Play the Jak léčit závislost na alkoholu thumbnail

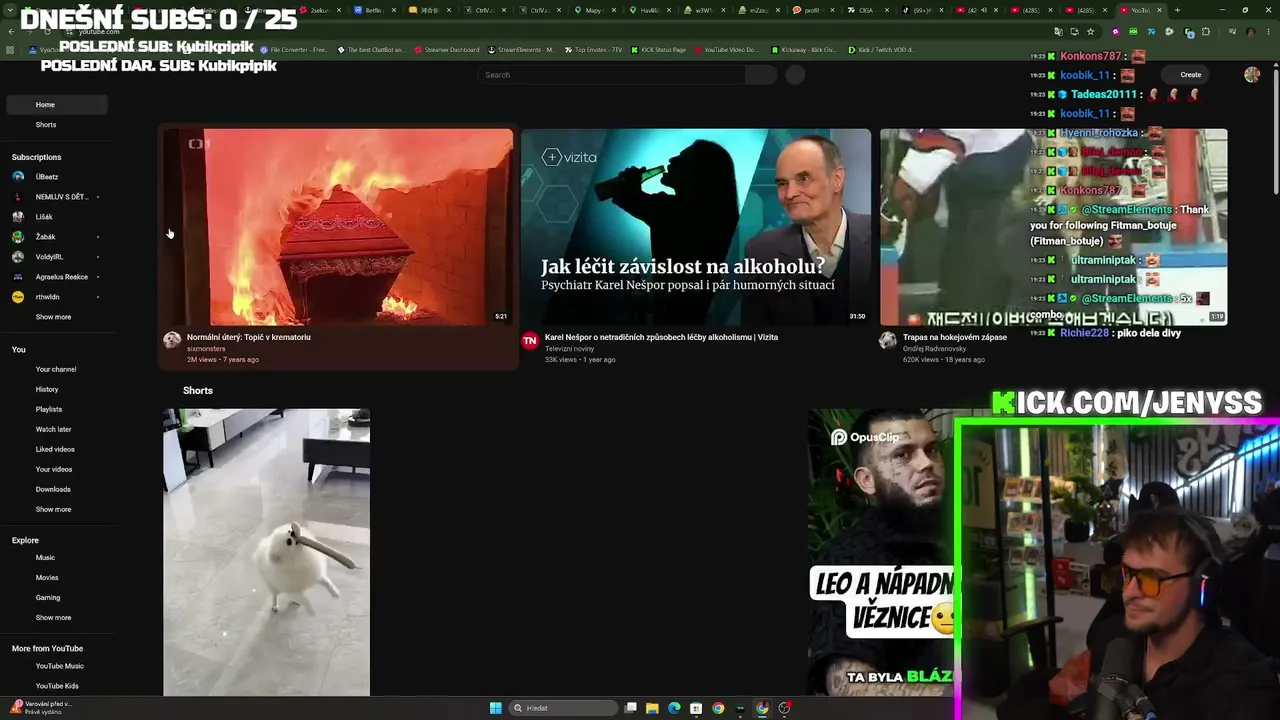pos(696,227)
